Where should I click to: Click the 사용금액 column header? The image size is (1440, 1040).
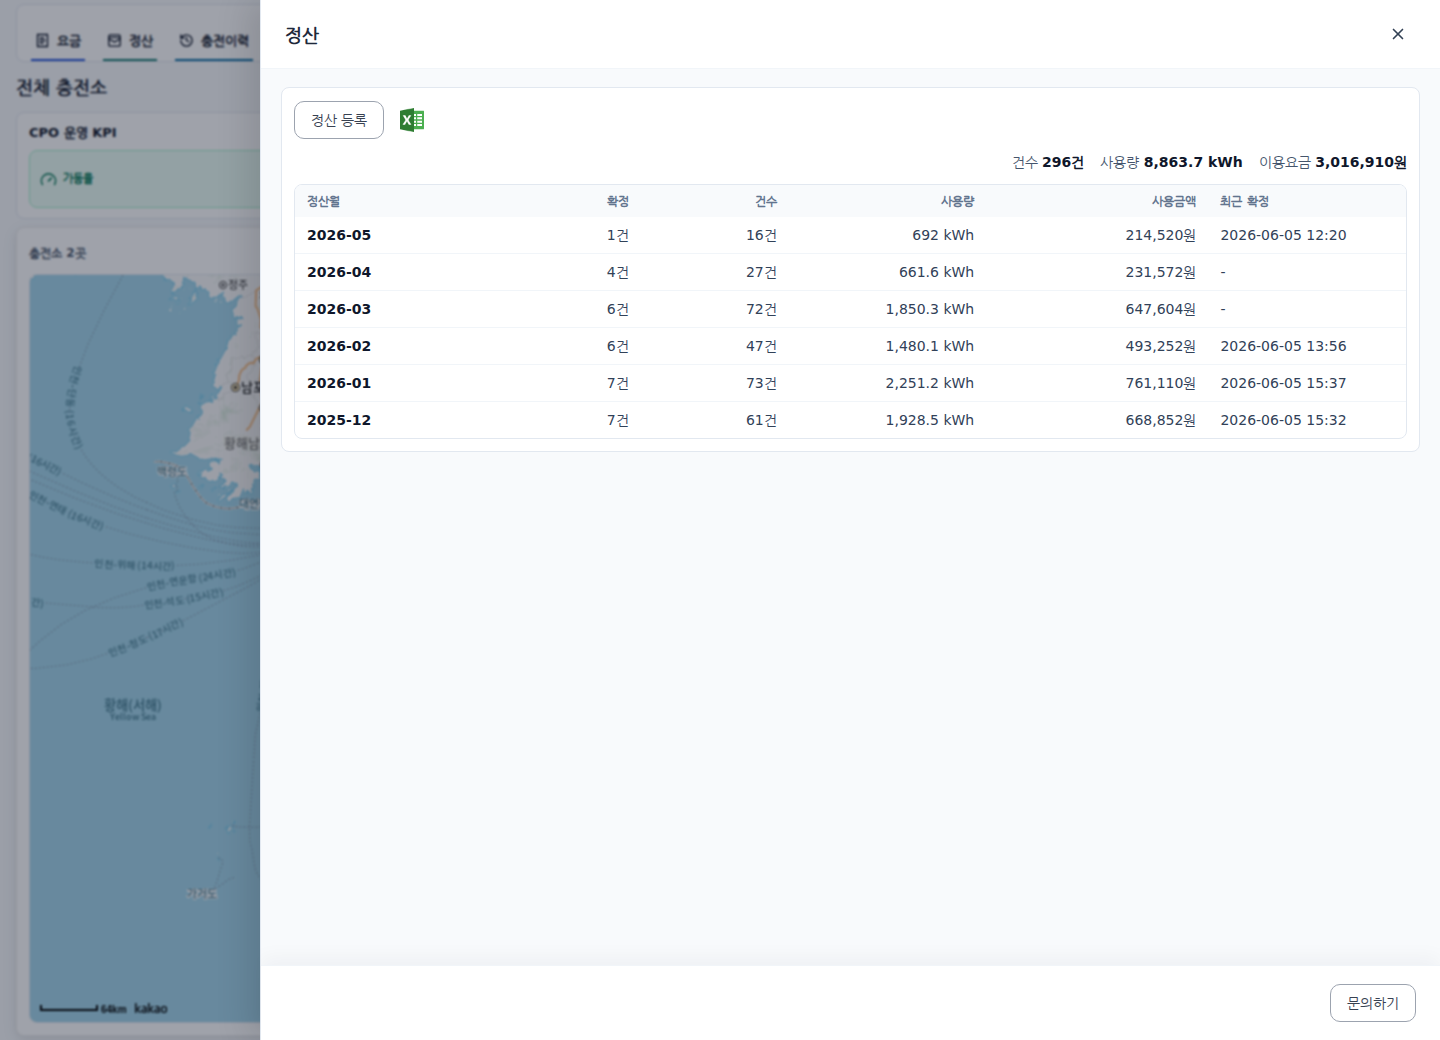[x=1174, y=201]
